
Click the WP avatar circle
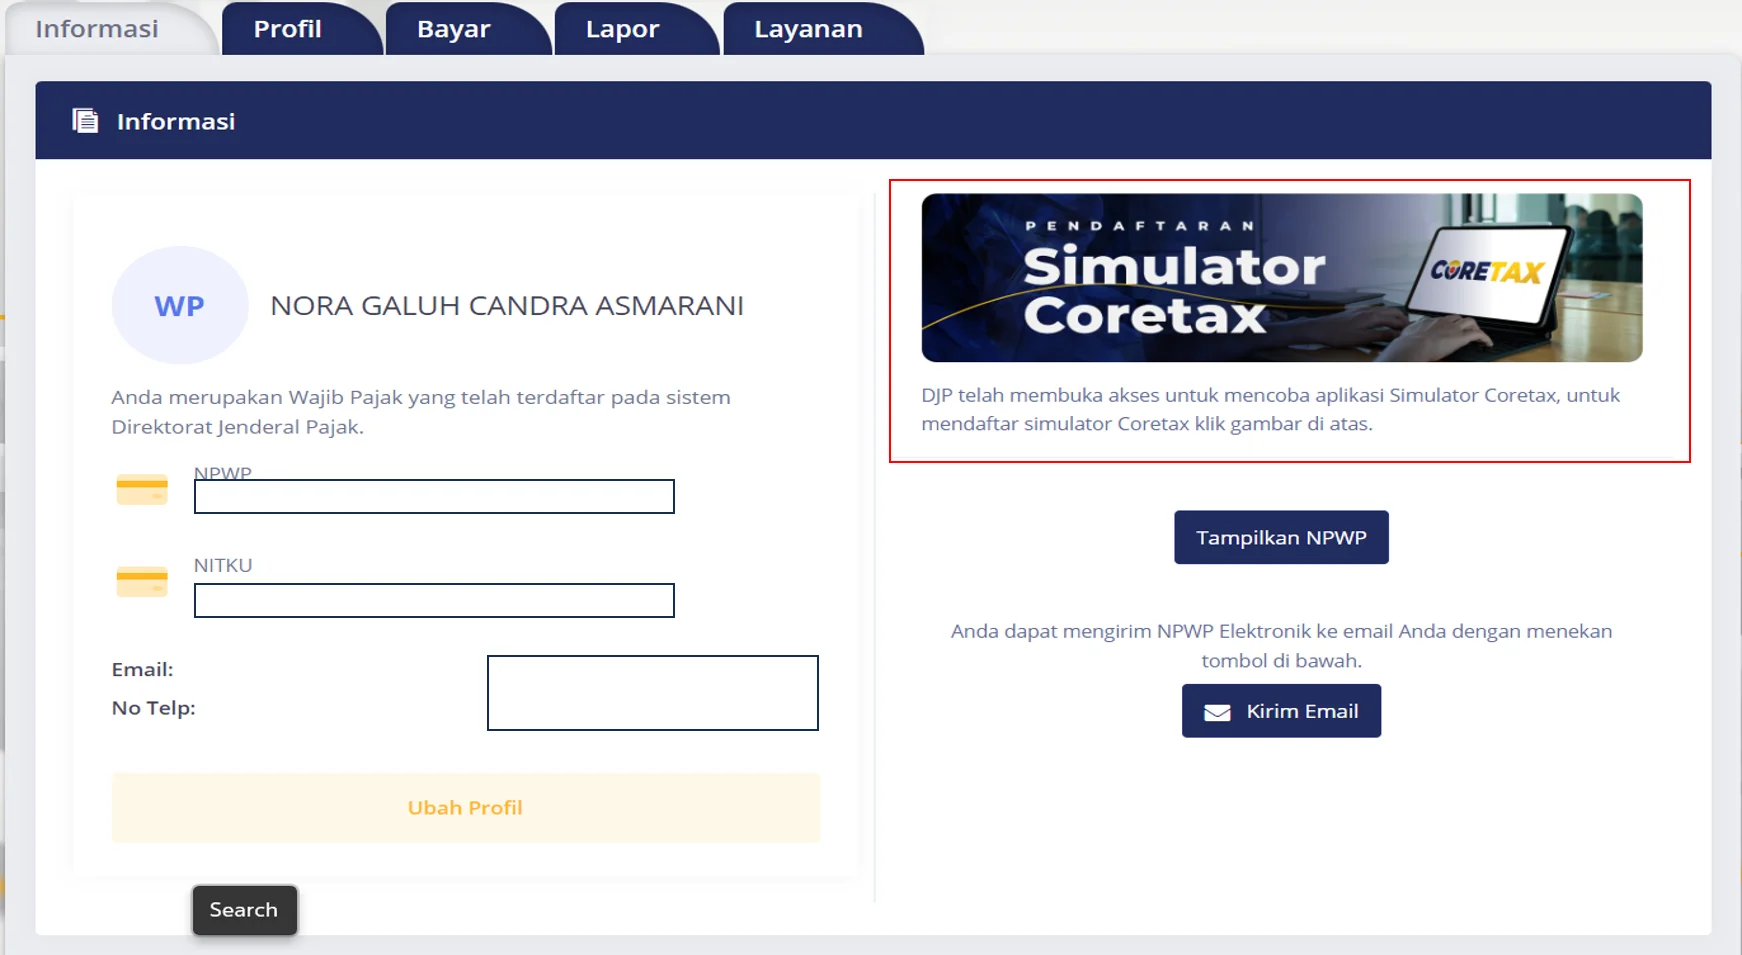point(180,305)
